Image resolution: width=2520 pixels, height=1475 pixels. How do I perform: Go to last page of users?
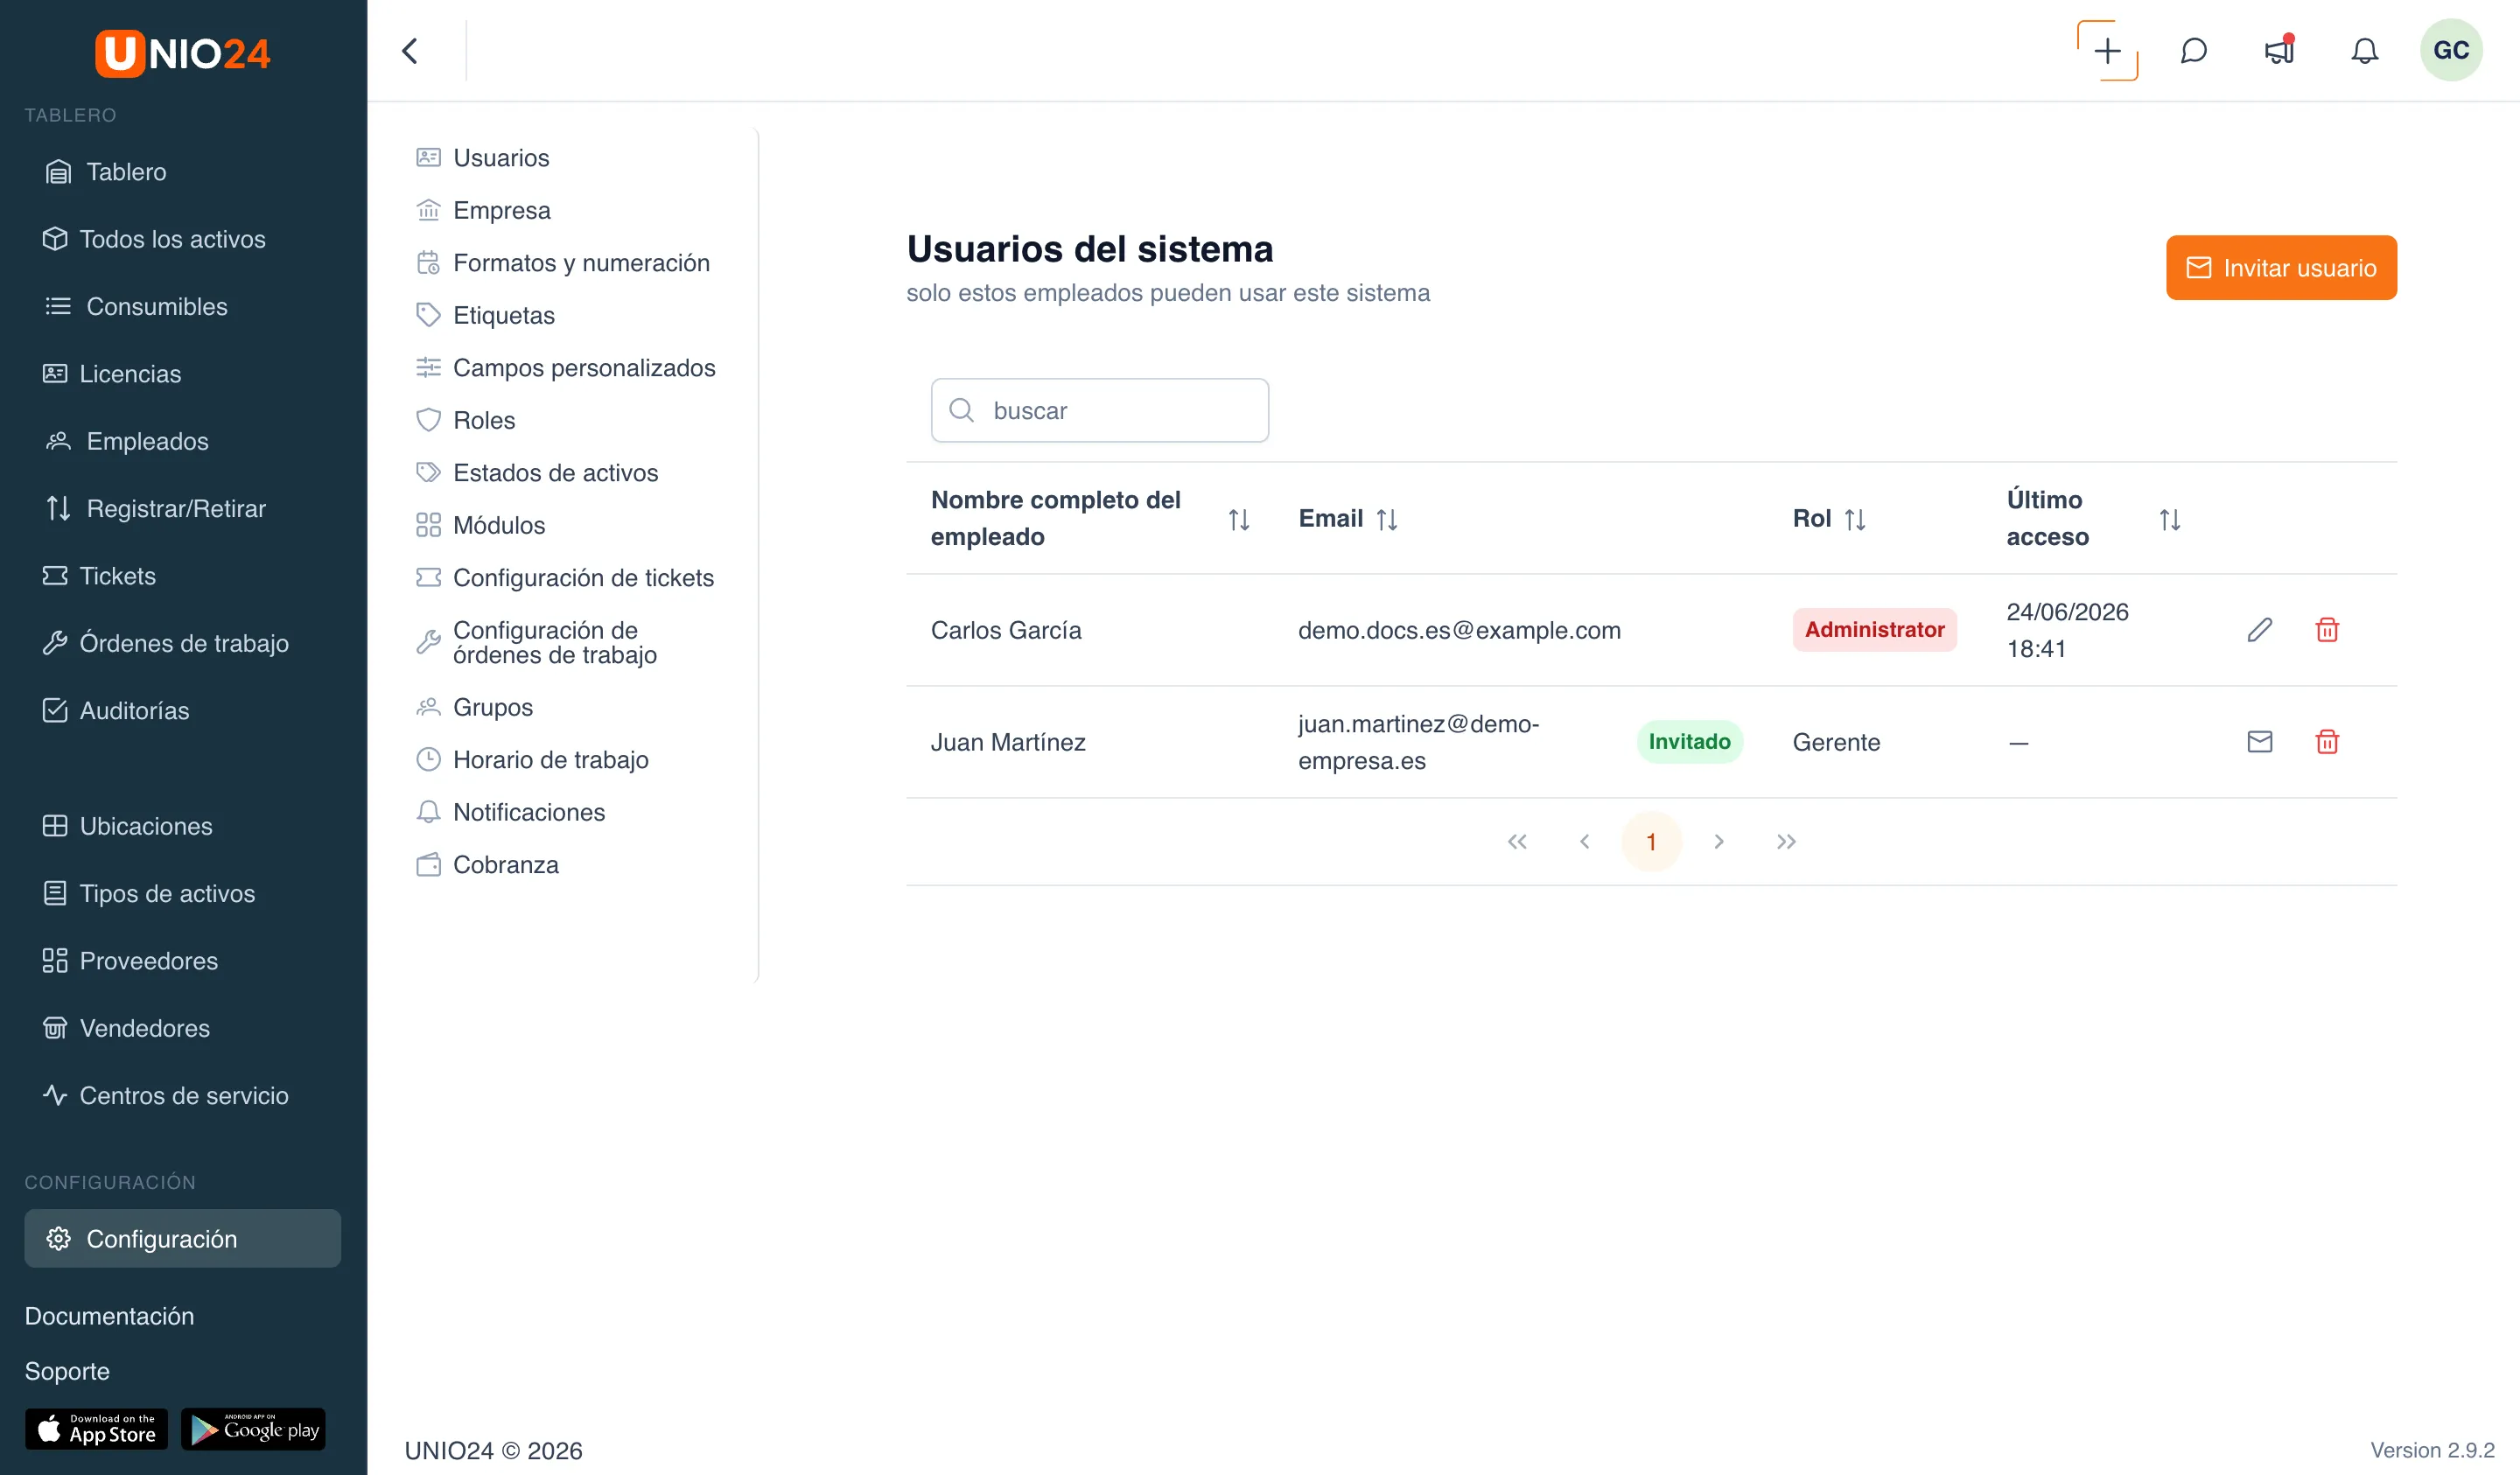click(1786, 842)
